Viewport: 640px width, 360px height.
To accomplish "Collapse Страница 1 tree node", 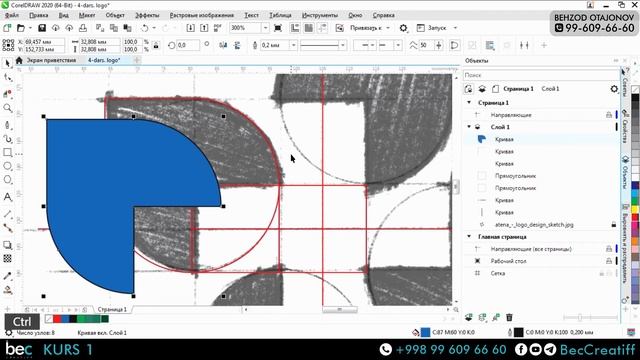I will click(x=469, y=102).
